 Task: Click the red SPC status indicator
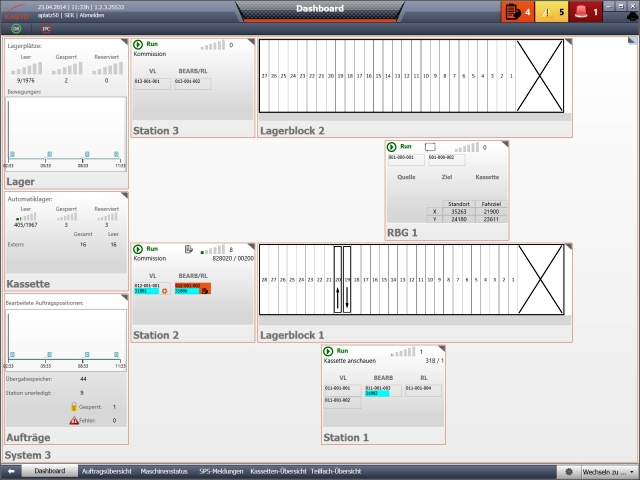tap(46, 30)
